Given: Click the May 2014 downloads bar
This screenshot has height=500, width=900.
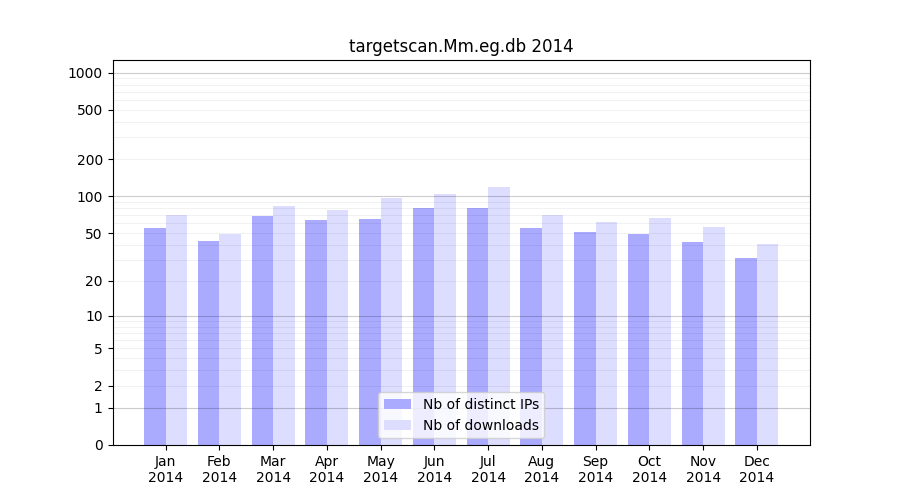Looking at the screenshot, I should coord(391,320).
